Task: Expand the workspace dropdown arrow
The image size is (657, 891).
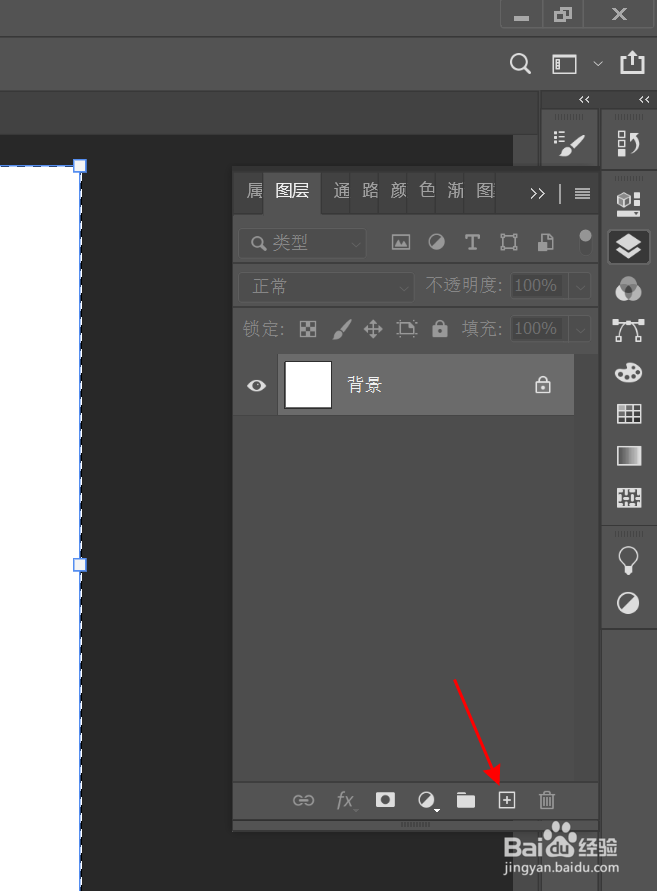Action: [x=598, y=64]
